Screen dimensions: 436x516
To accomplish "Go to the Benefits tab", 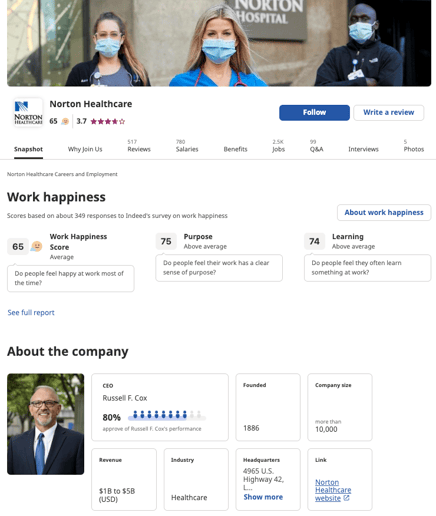I will 235,149.
